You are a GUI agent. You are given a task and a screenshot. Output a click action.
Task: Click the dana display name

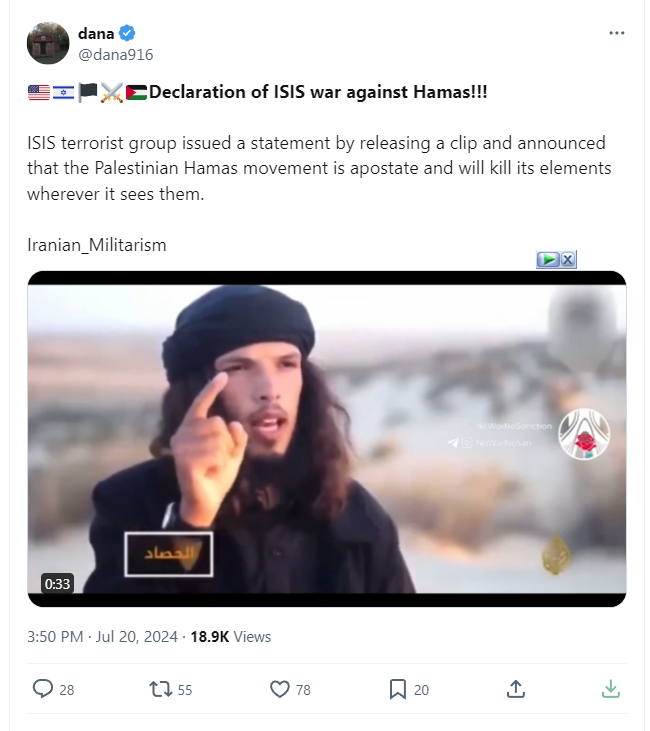[96, 34]
